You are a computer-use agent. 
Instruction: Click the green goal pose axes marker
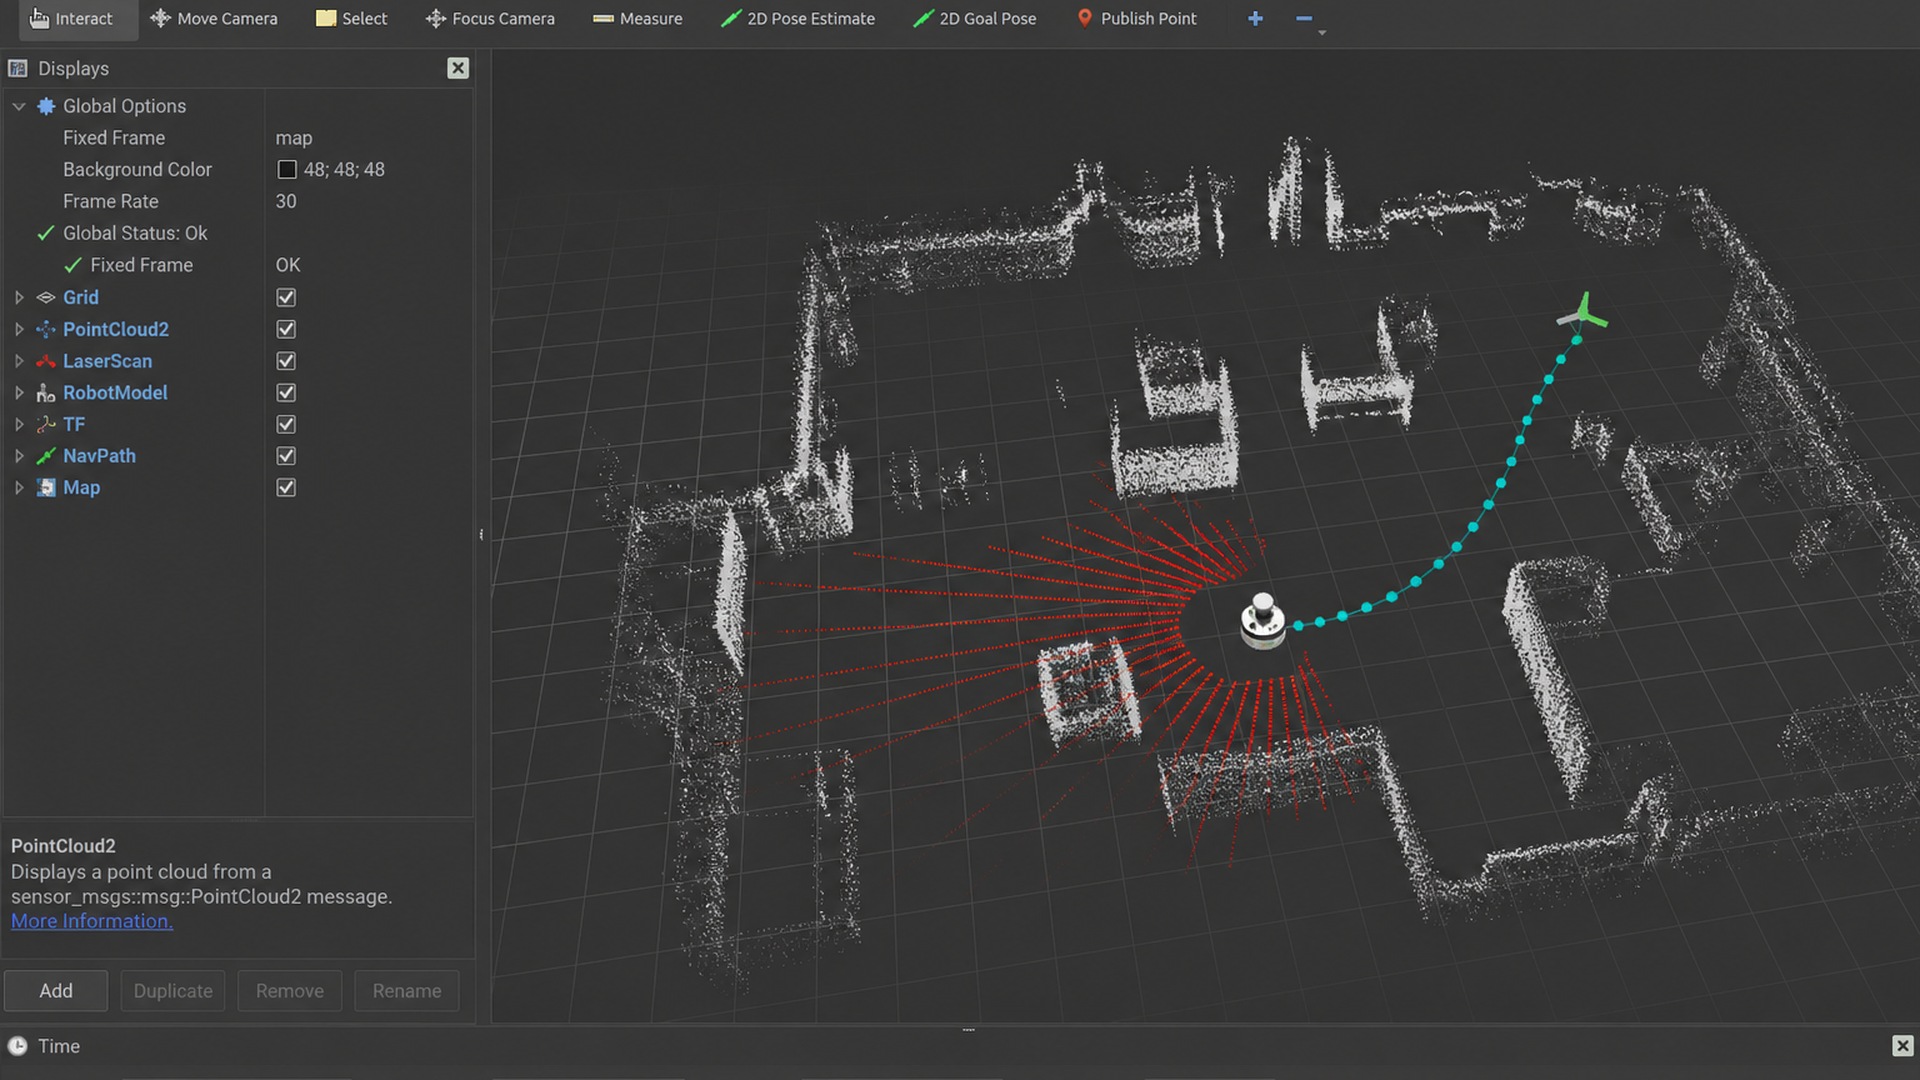click(1583, 314)
